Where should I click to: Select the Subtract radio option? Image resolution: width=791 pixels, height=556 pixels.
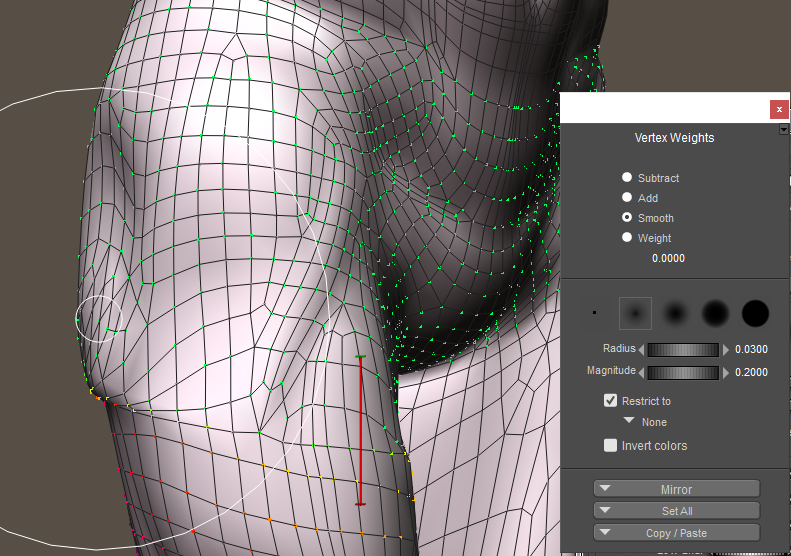pyautogui.click(x=627, y=178)
